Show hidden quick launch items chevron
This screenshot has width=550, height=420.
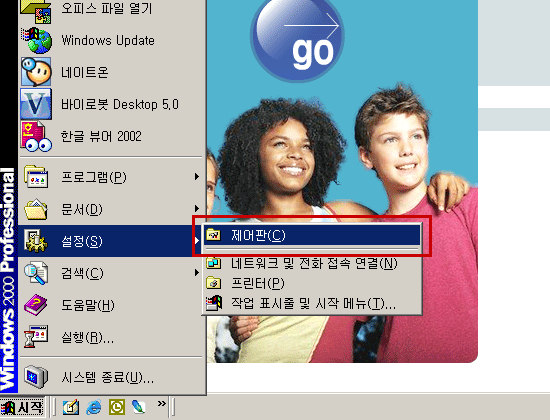(x=161, y=404)
